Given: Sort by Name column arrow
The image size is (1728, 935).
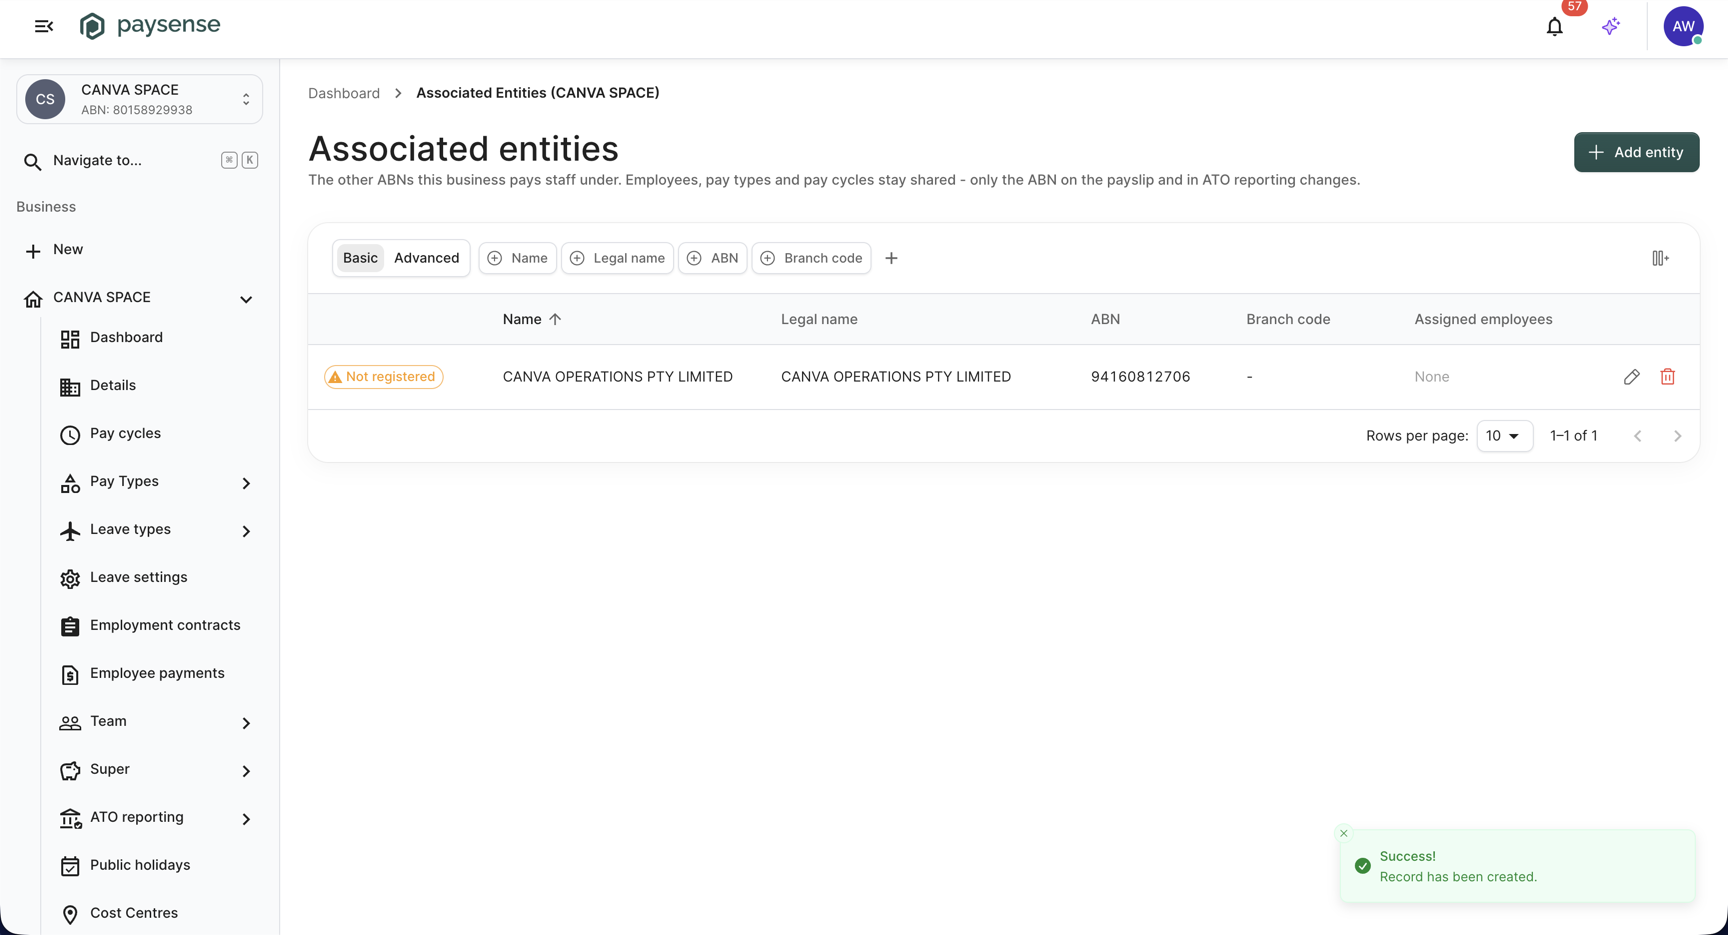Looking at the screenshot, I should tap(555, 319).
